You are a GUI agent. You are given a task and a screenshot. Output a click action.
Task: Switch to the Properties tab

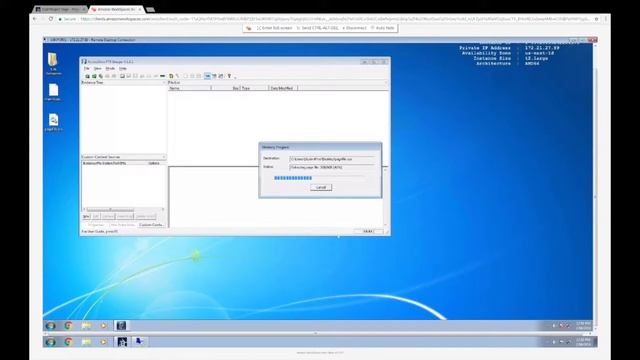[96, 225]
